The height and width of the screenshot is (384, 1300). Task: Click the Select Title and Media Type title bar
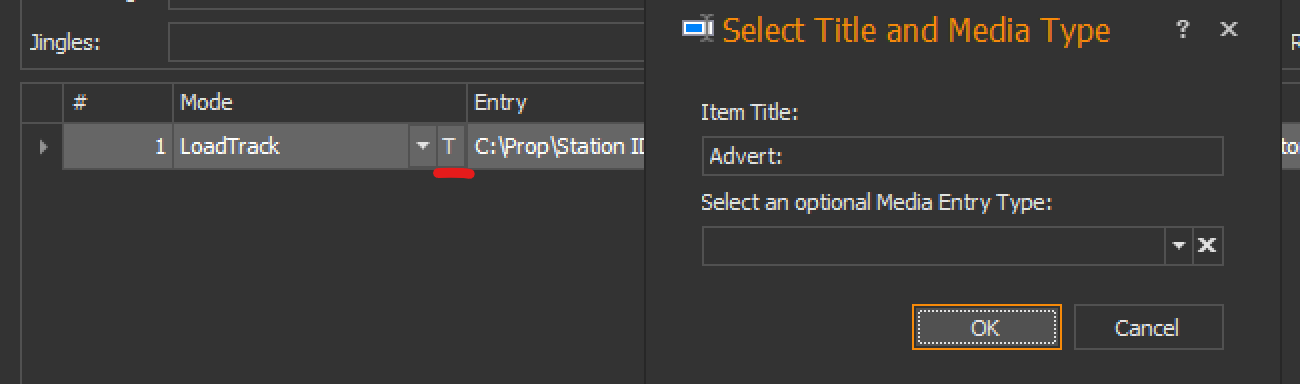[915, 30]
